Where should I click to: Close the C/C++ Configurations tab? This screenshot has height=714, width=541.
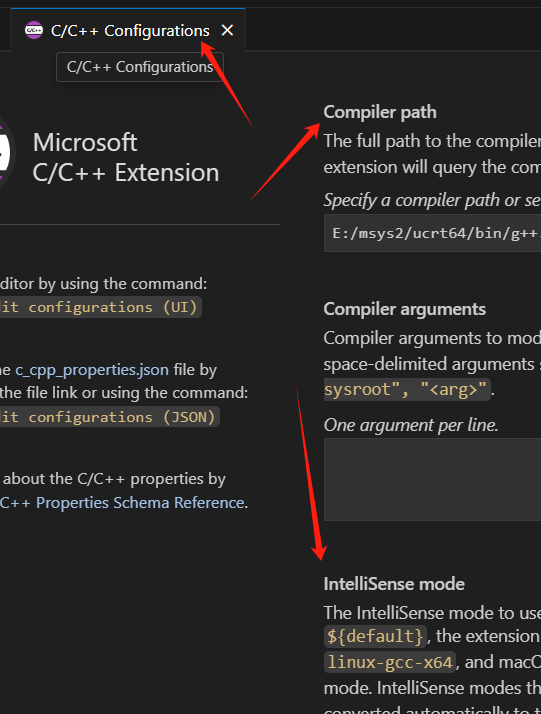[x=227, y=31]
